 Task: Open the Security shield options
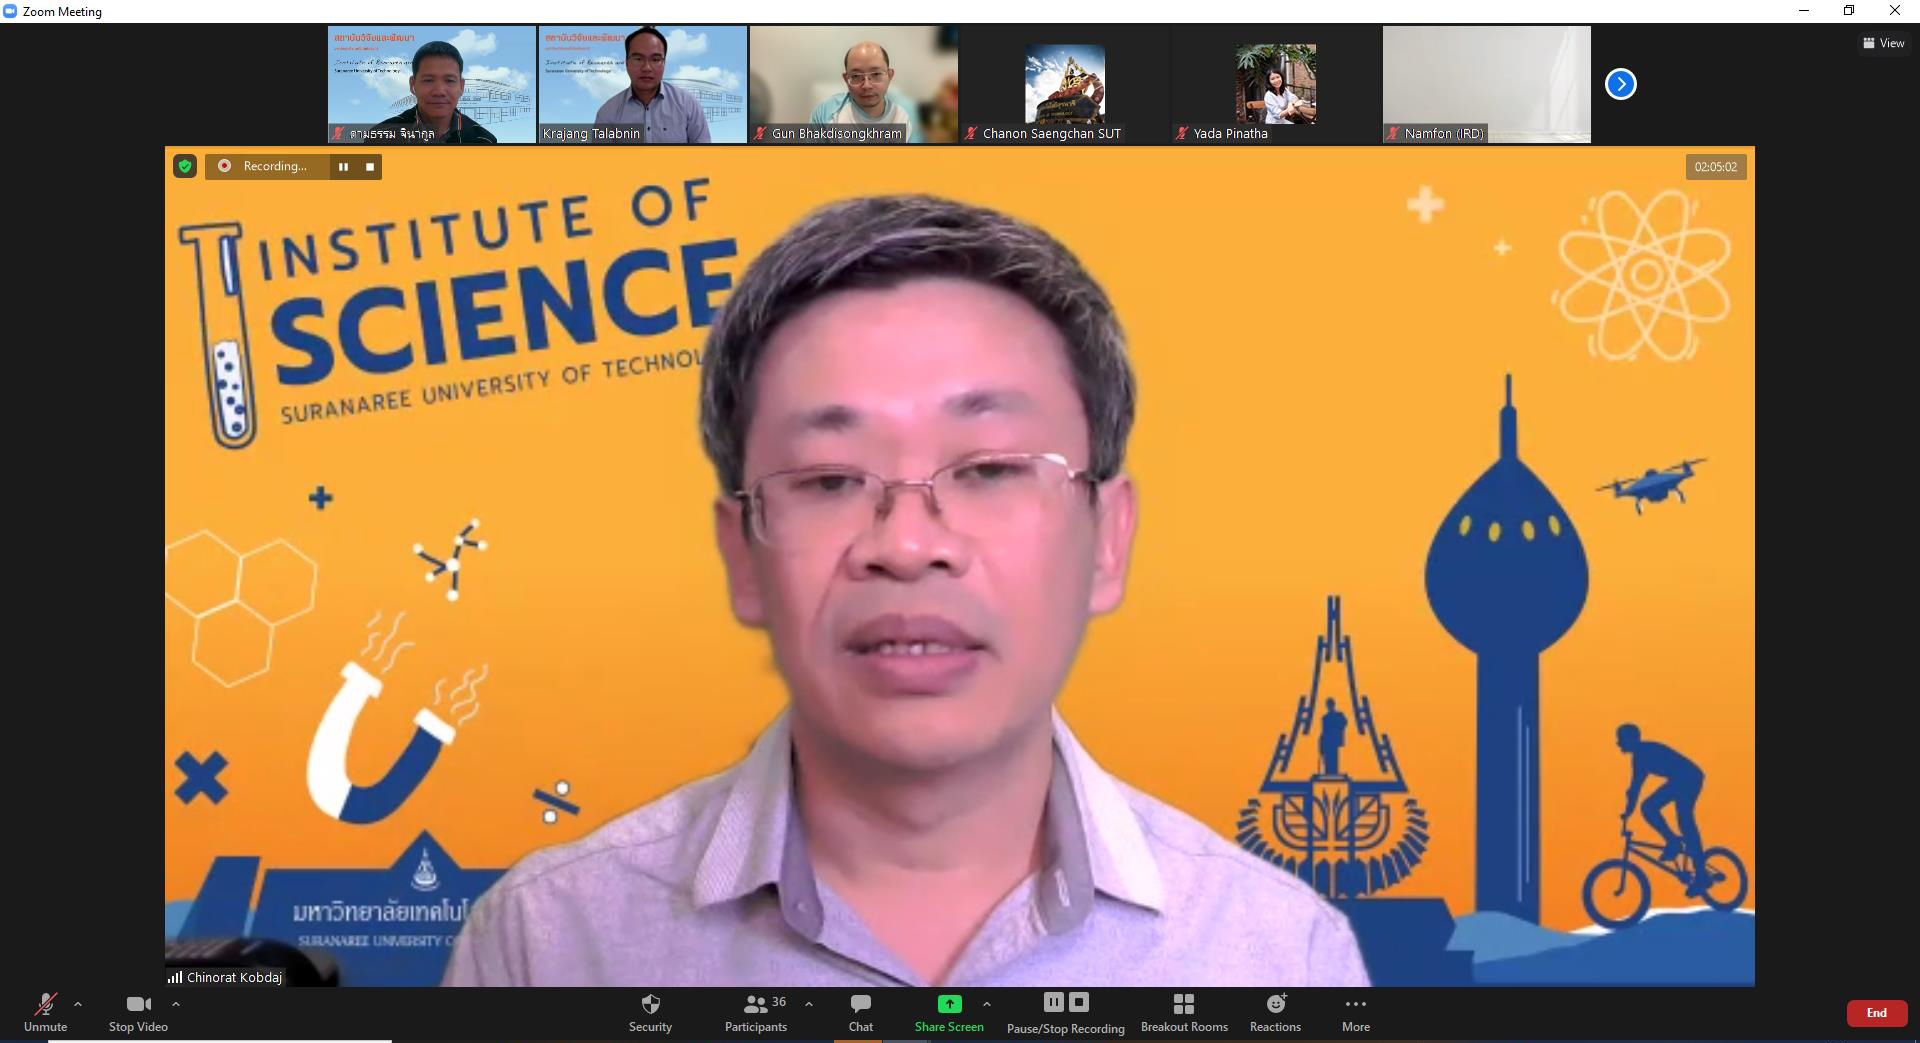[650, 1011]
